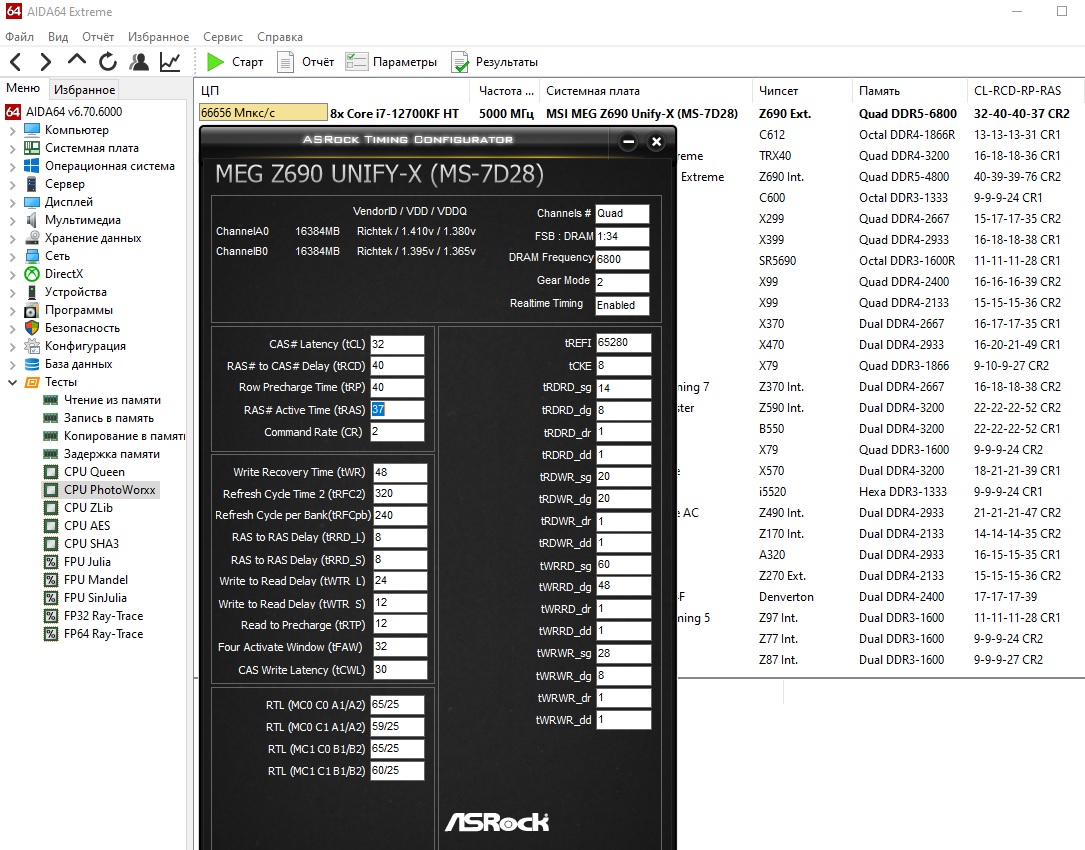1085x850 pixels.
Task: Select the Запись в память test
Action: [x=109, y=418]
